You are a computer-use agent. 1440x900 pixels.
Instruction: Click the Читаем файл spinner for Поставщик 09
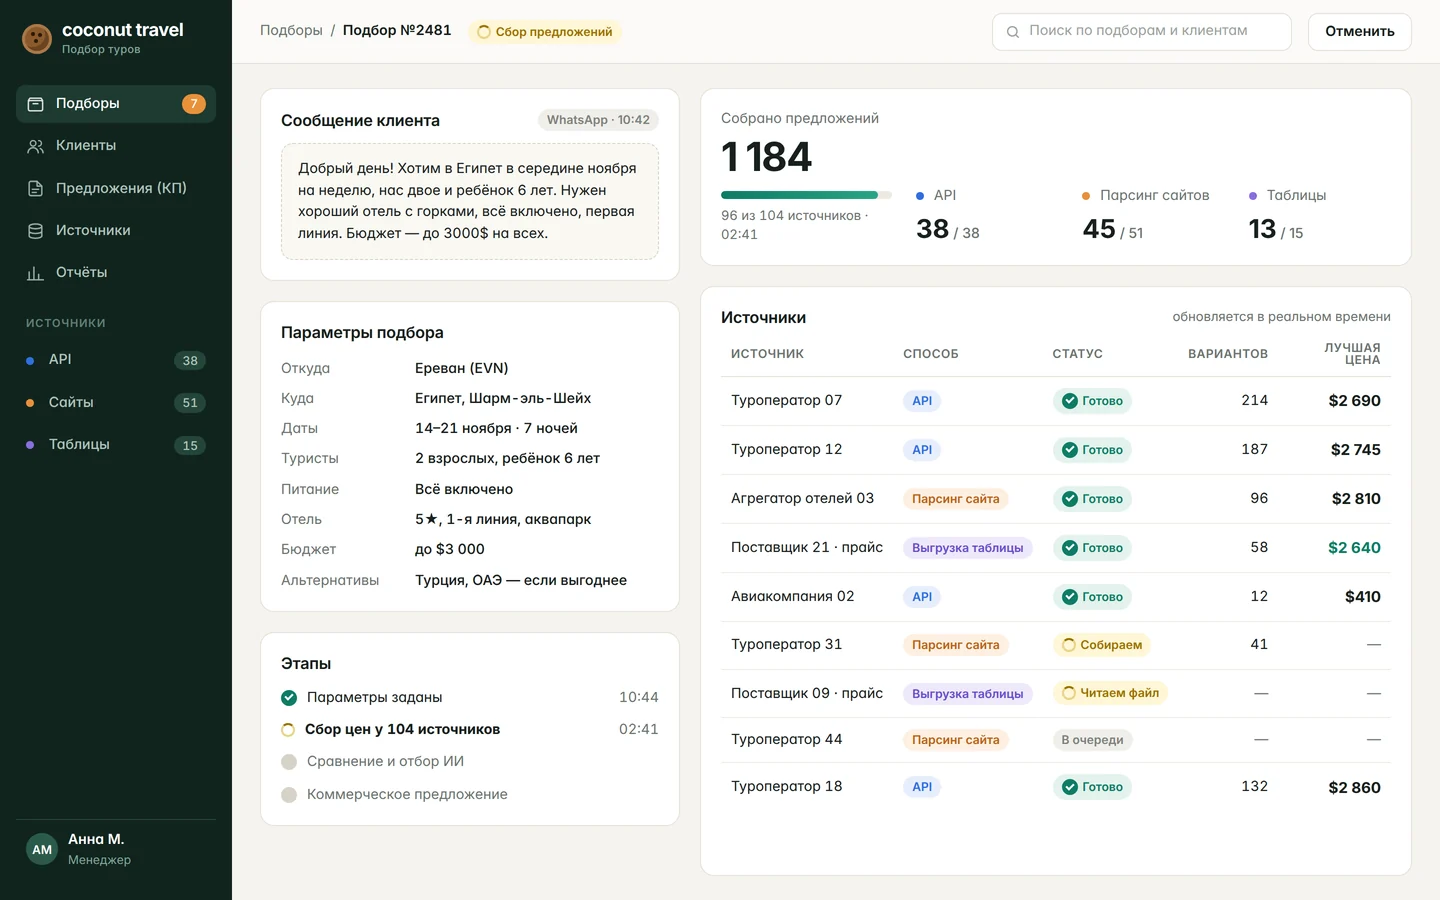click(x=1069, y=693)
